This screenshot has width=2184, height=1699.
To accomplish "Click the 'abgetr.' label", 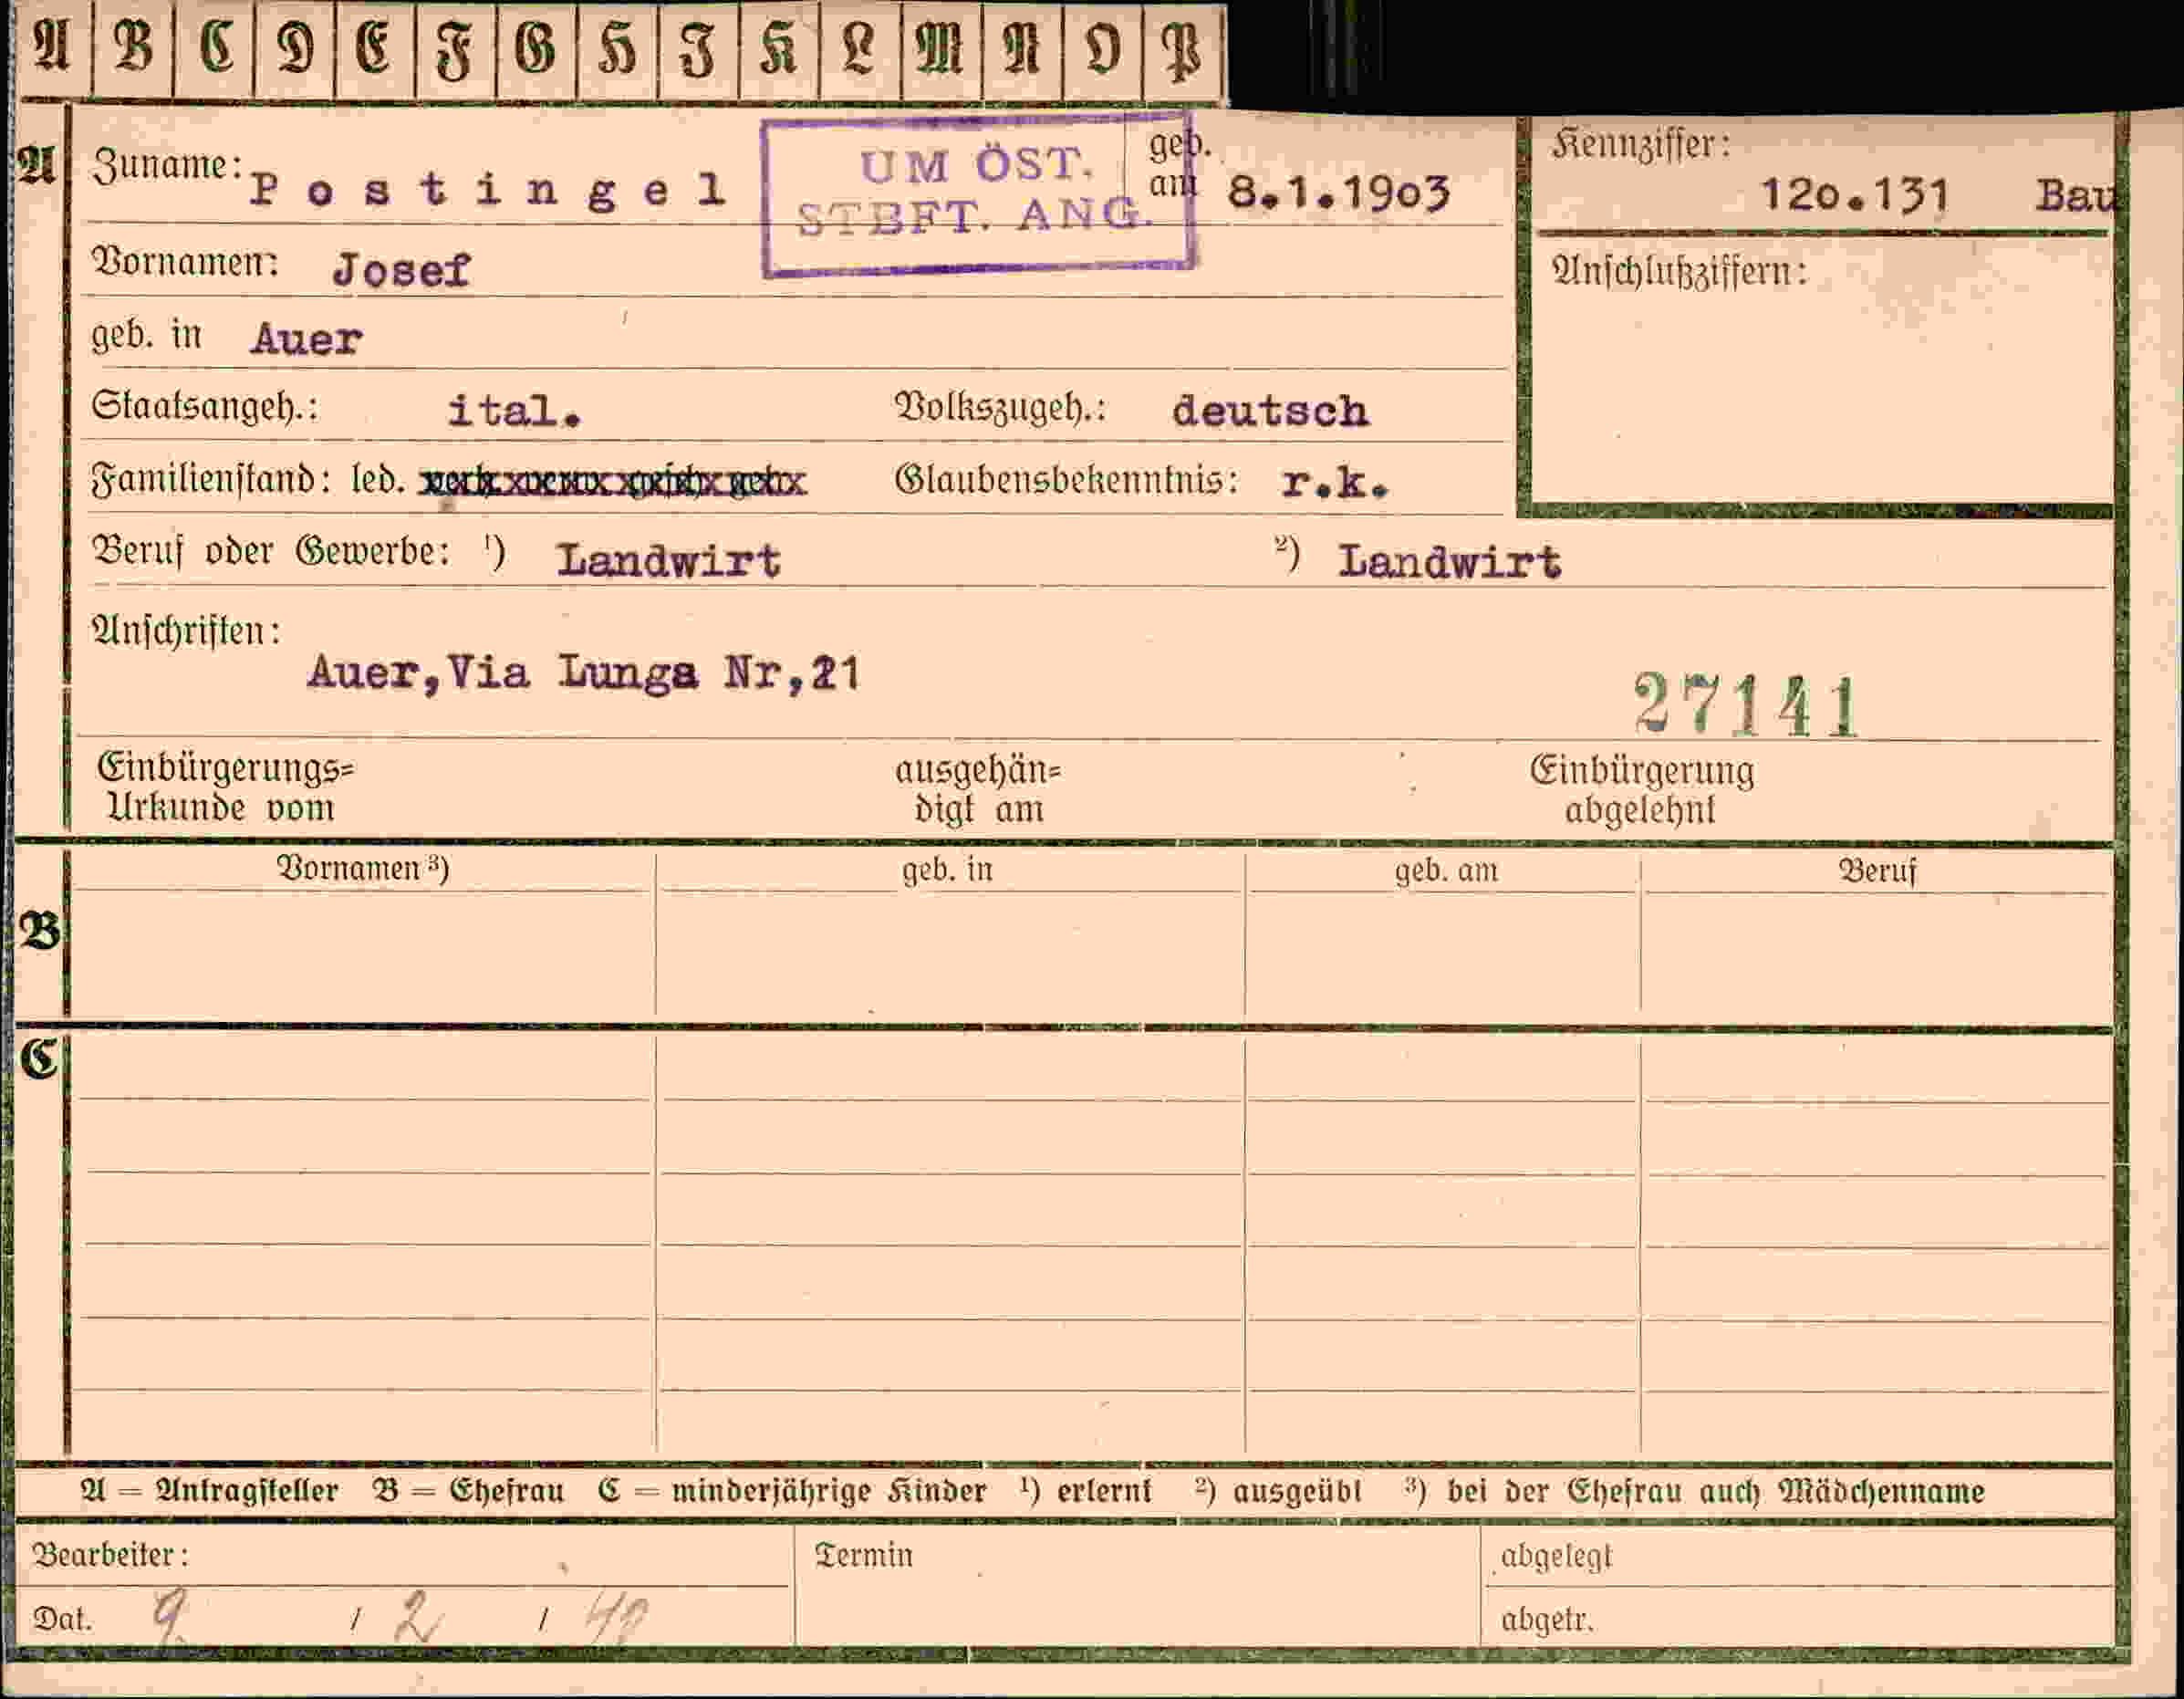I will 1547,1619.
